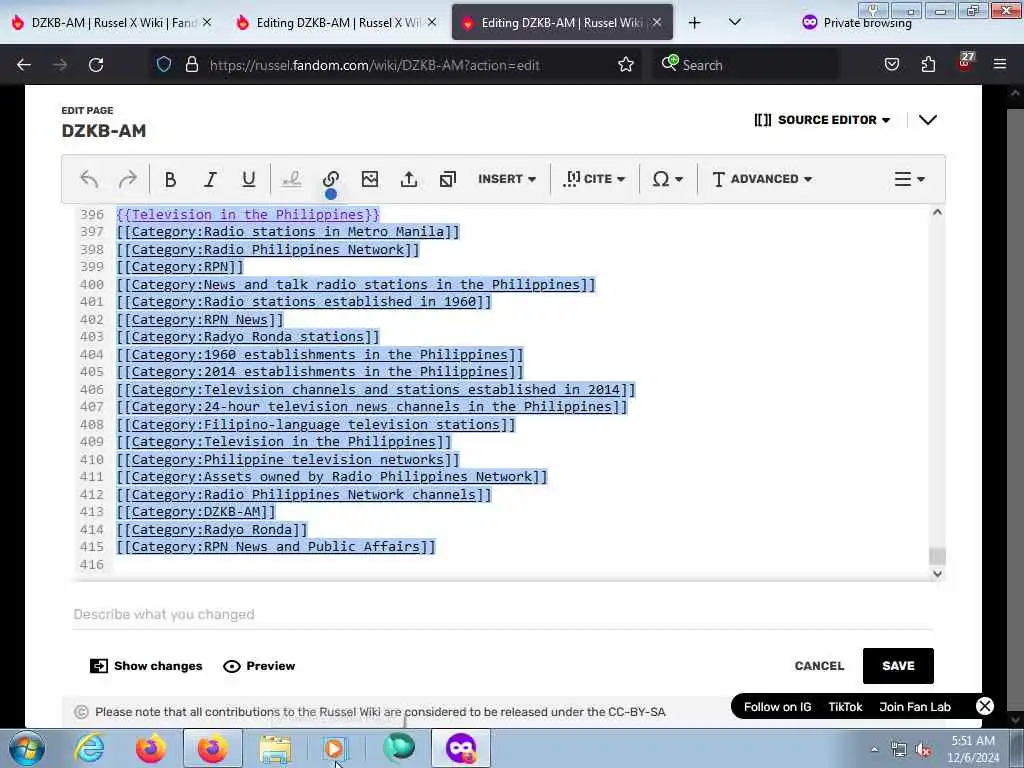
Task: Click CANCEL to discard edits
Action: click(x=819, y=666)
